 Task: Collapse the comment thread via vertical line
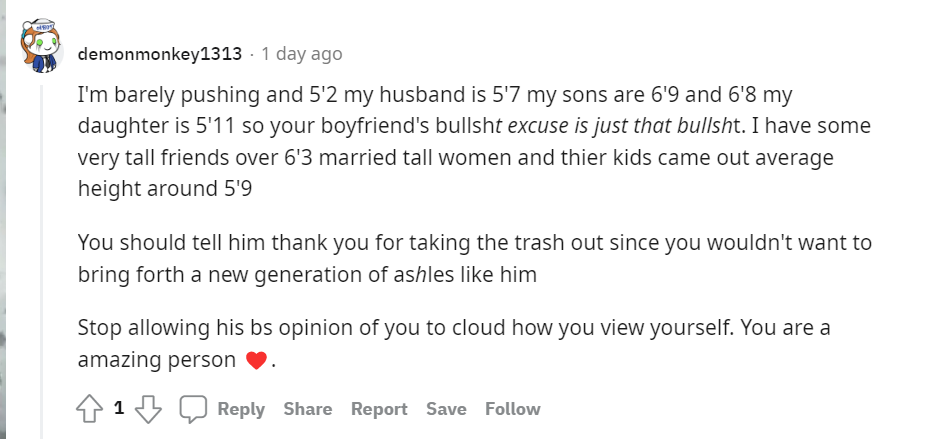click(x=42, y=261)
